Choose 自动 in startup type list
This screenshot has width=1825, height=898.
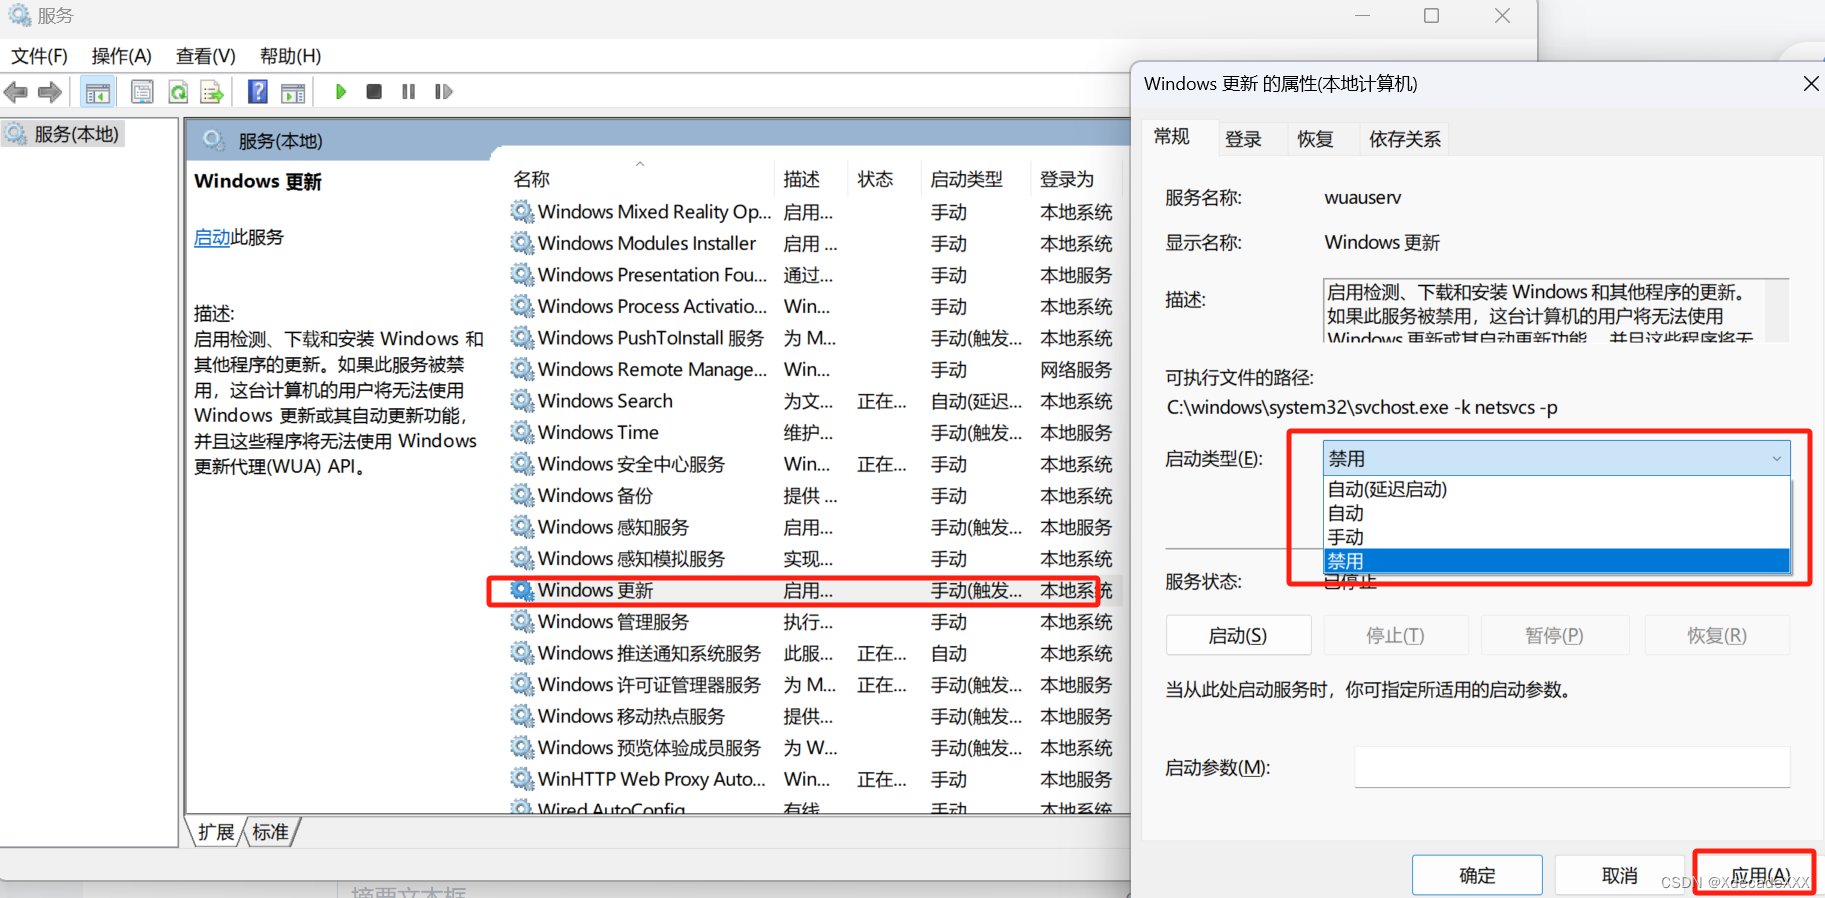pyautogui.click(x=1556, y=513)
